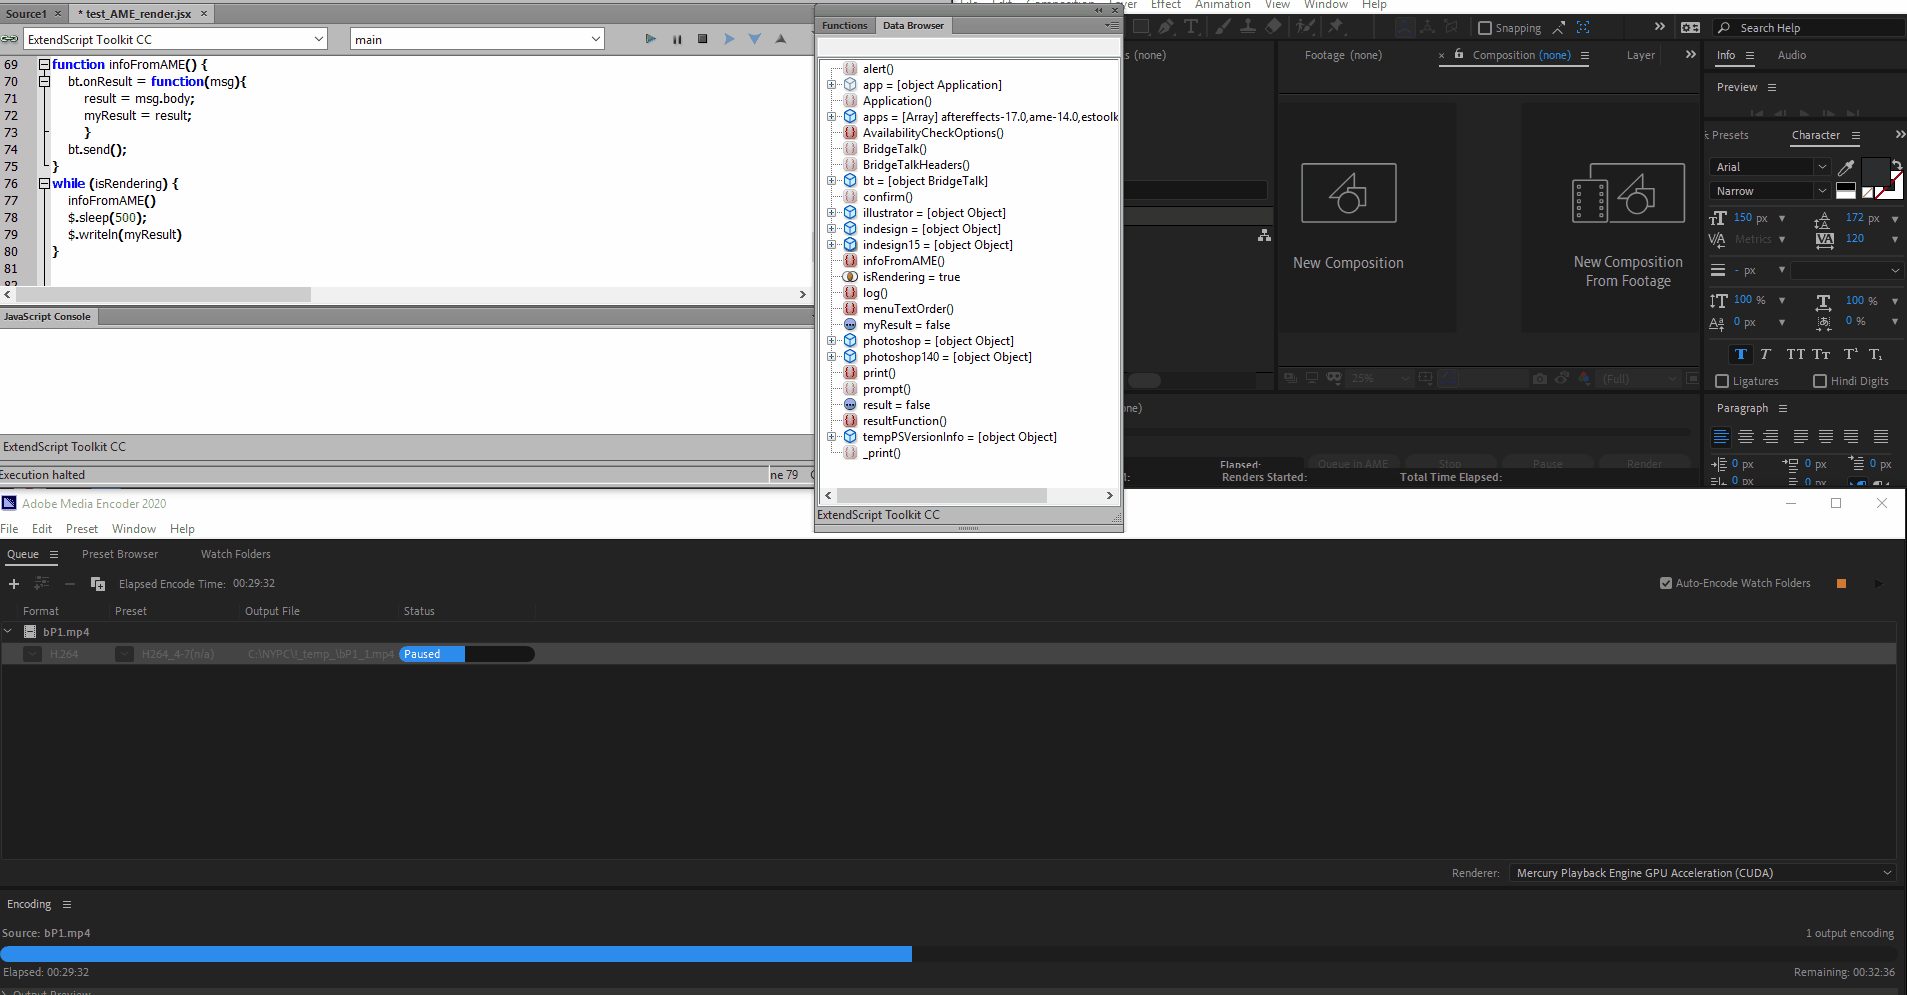Collapse the bP1.mp4 queue item
The image size is (1907, 995).
[x=8, y=631]
